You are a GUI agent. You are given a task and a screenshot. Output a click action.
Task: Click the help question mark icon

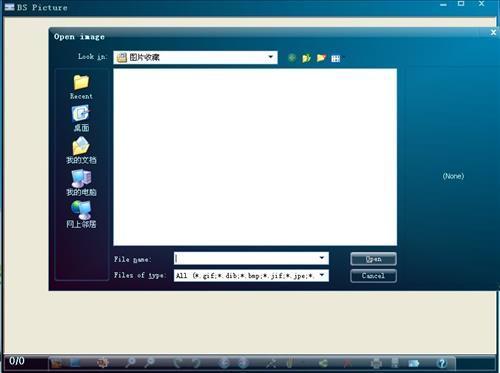(442, 363)
